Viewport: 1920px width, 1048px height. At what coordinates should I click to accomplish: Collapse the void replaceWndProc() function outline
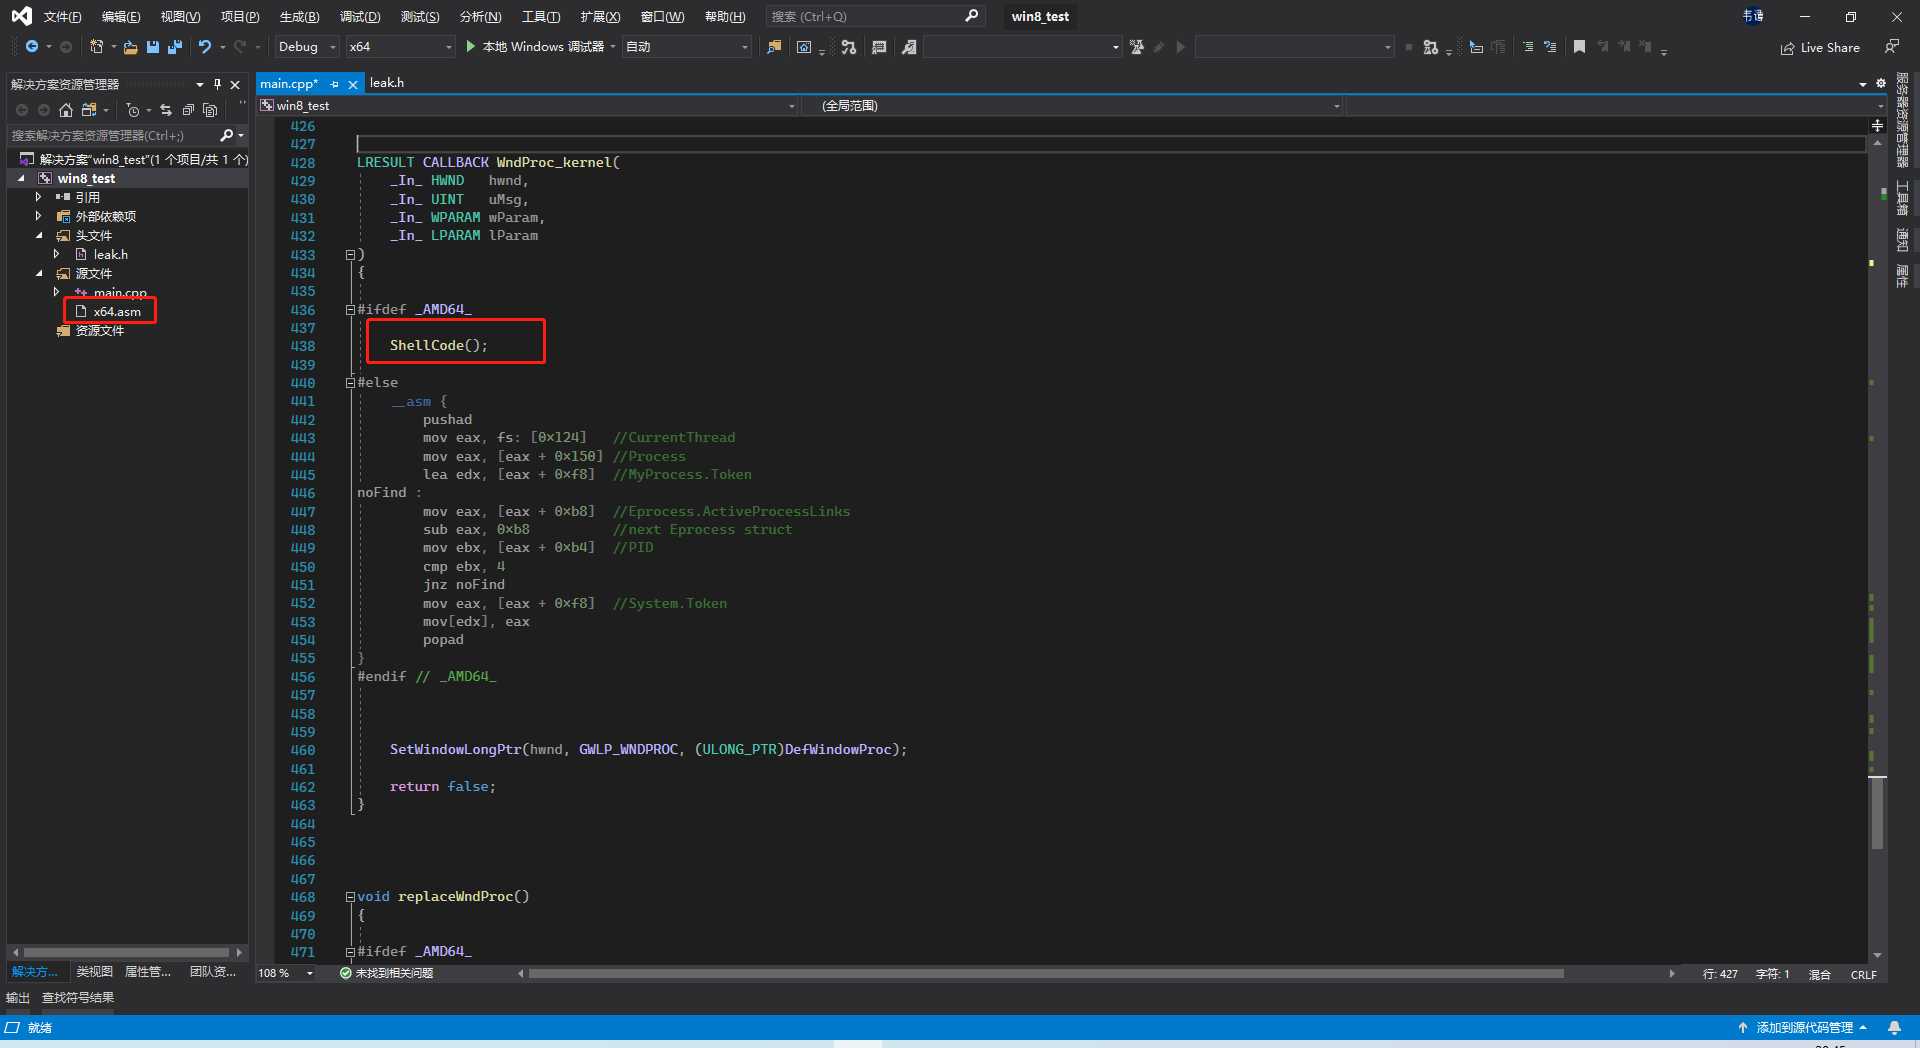(x=350, y=897)
